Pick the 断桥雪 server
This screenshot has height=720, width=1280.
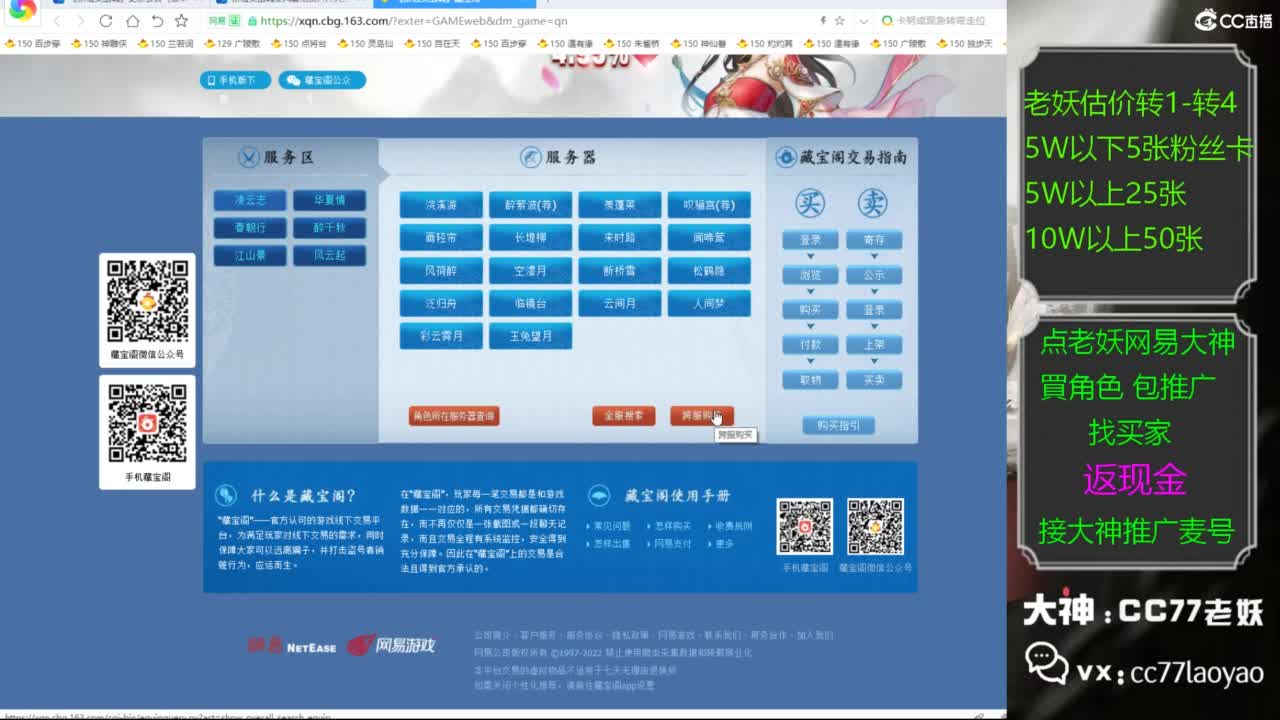click(x=620, y=271)
